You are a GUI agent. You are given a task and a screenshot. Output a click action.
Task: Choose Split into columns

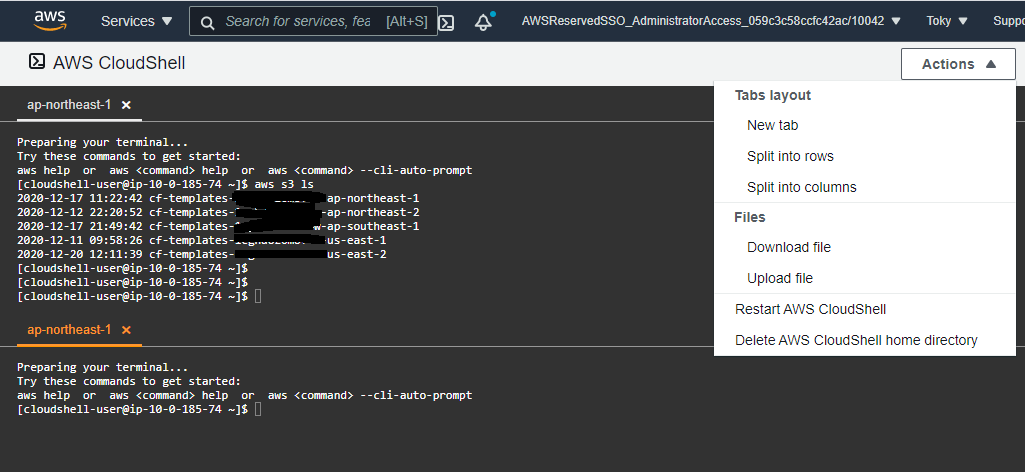pos(801,187)
